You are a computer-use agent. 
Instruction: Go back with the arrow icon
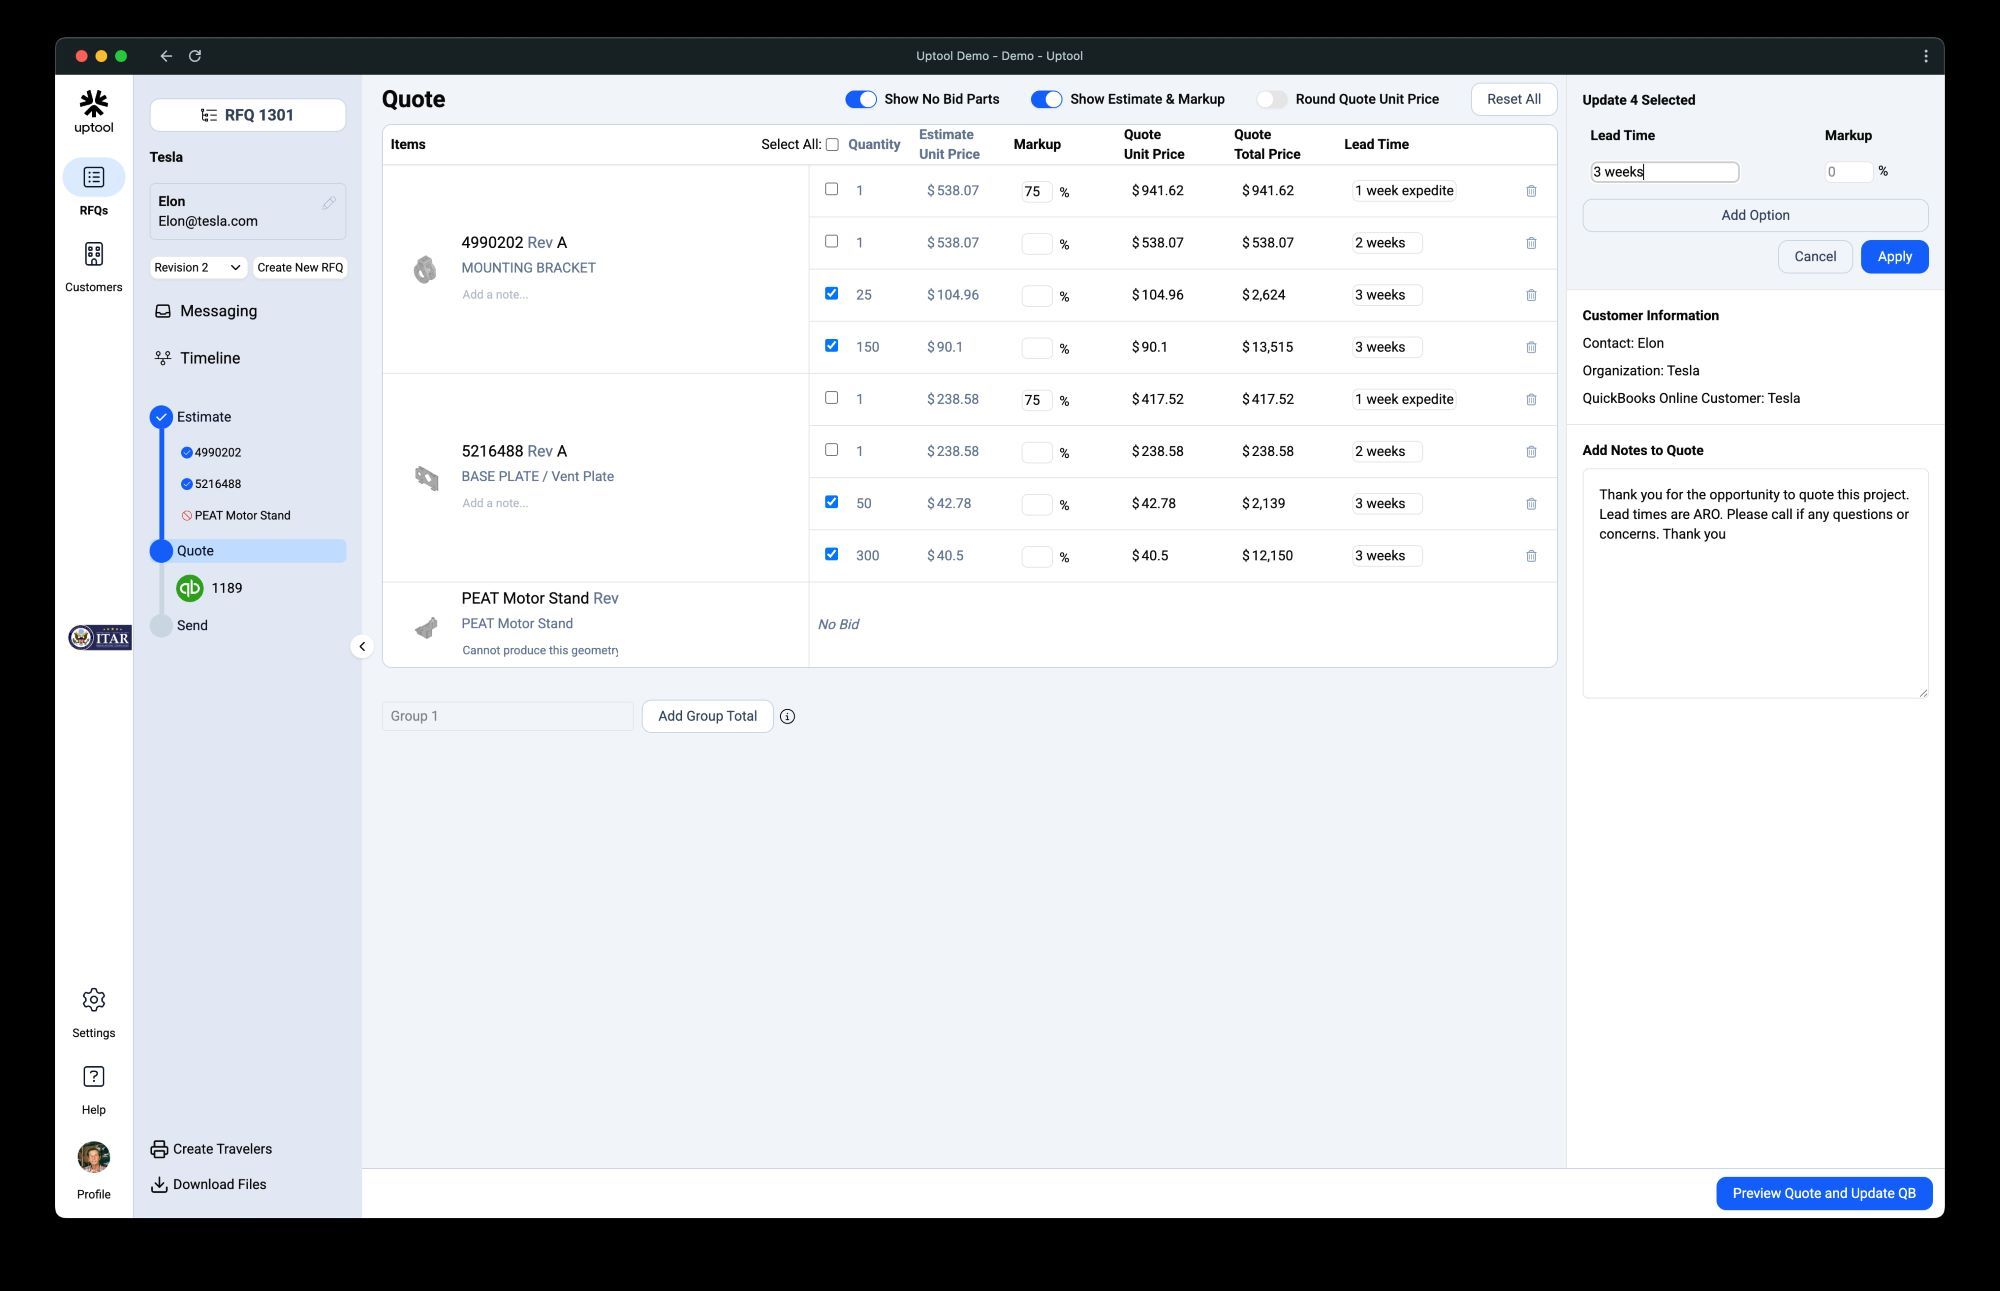point(166,56)
